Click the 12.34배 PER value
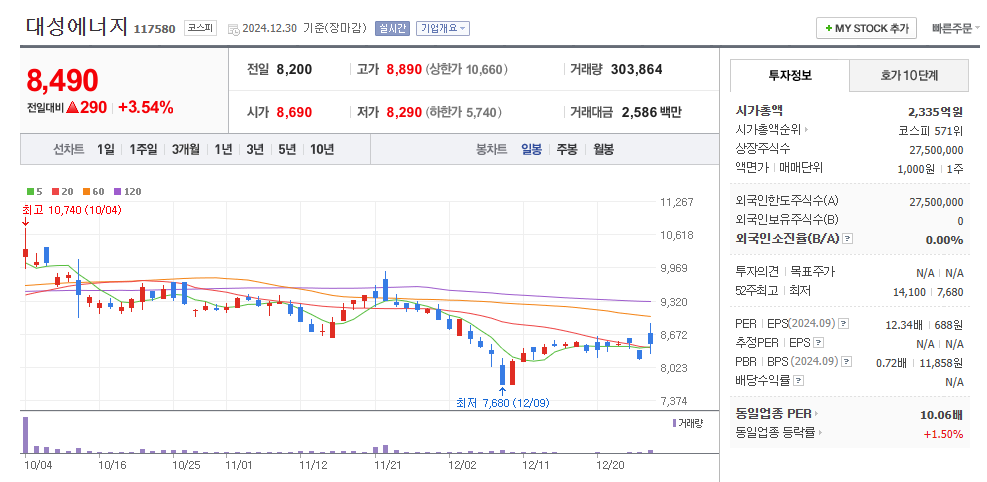The width and height of the screenshot is (987, 482). click(x=903, y=325)
